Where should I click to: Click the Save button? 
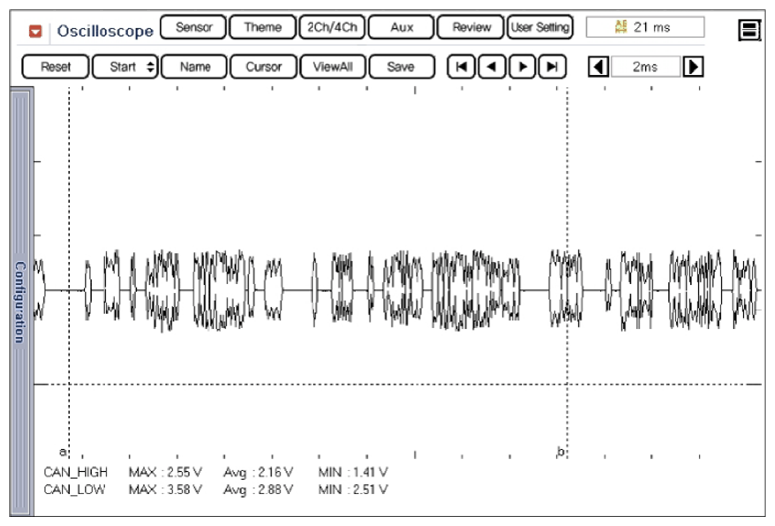pyautogui.click(x=402, y=67)
